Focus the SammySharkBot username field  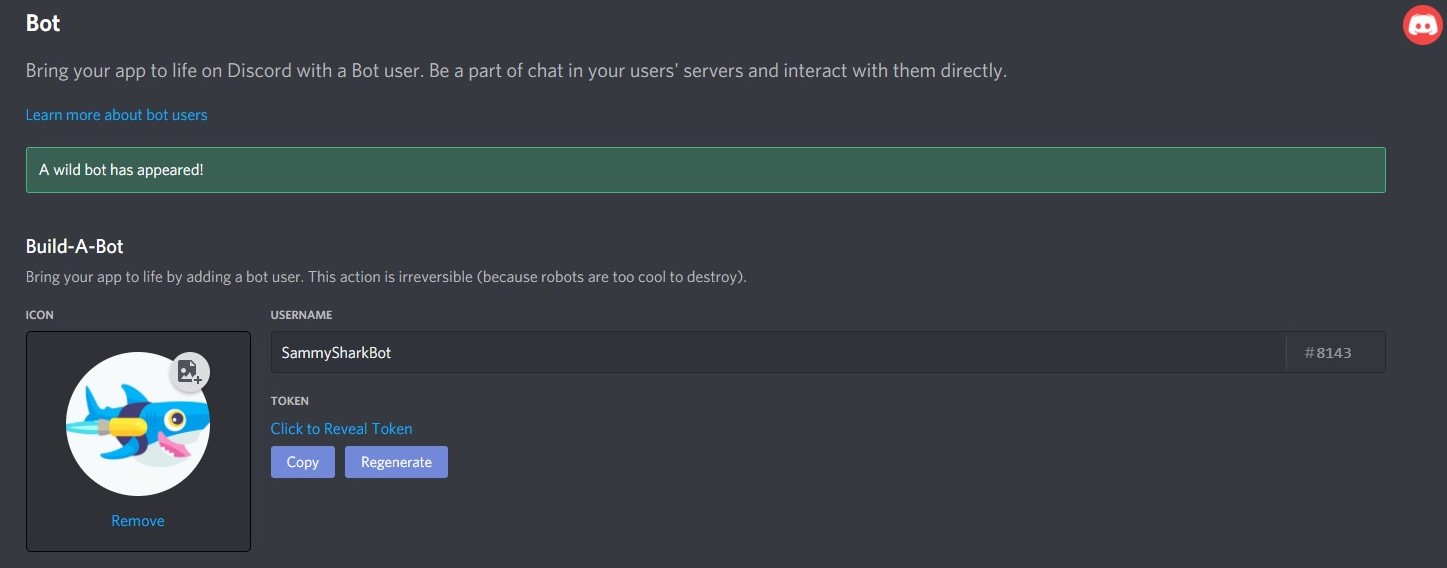coord(777,353)
